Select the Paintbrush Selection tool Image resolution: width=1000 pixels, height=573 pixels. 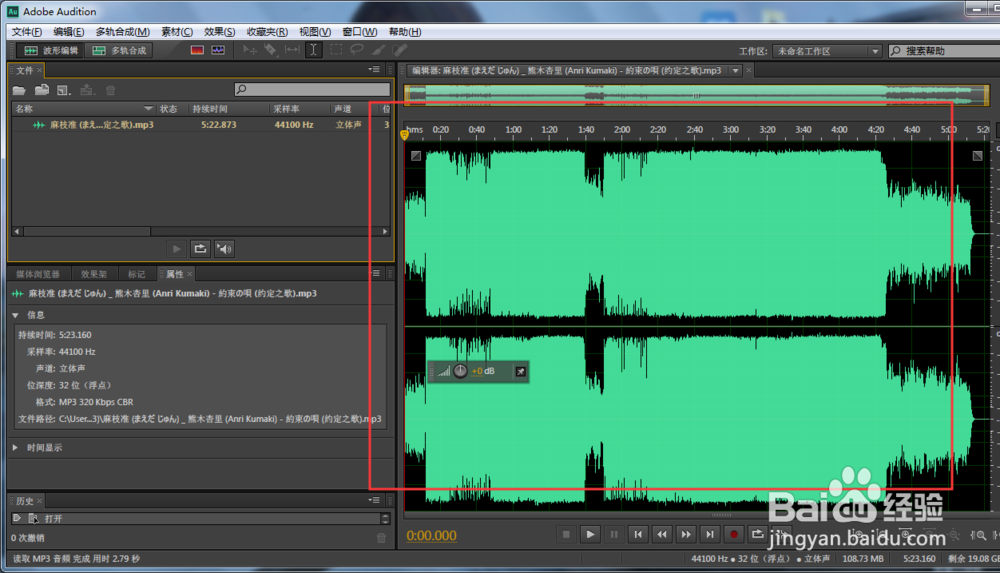[x=378, y=50]
